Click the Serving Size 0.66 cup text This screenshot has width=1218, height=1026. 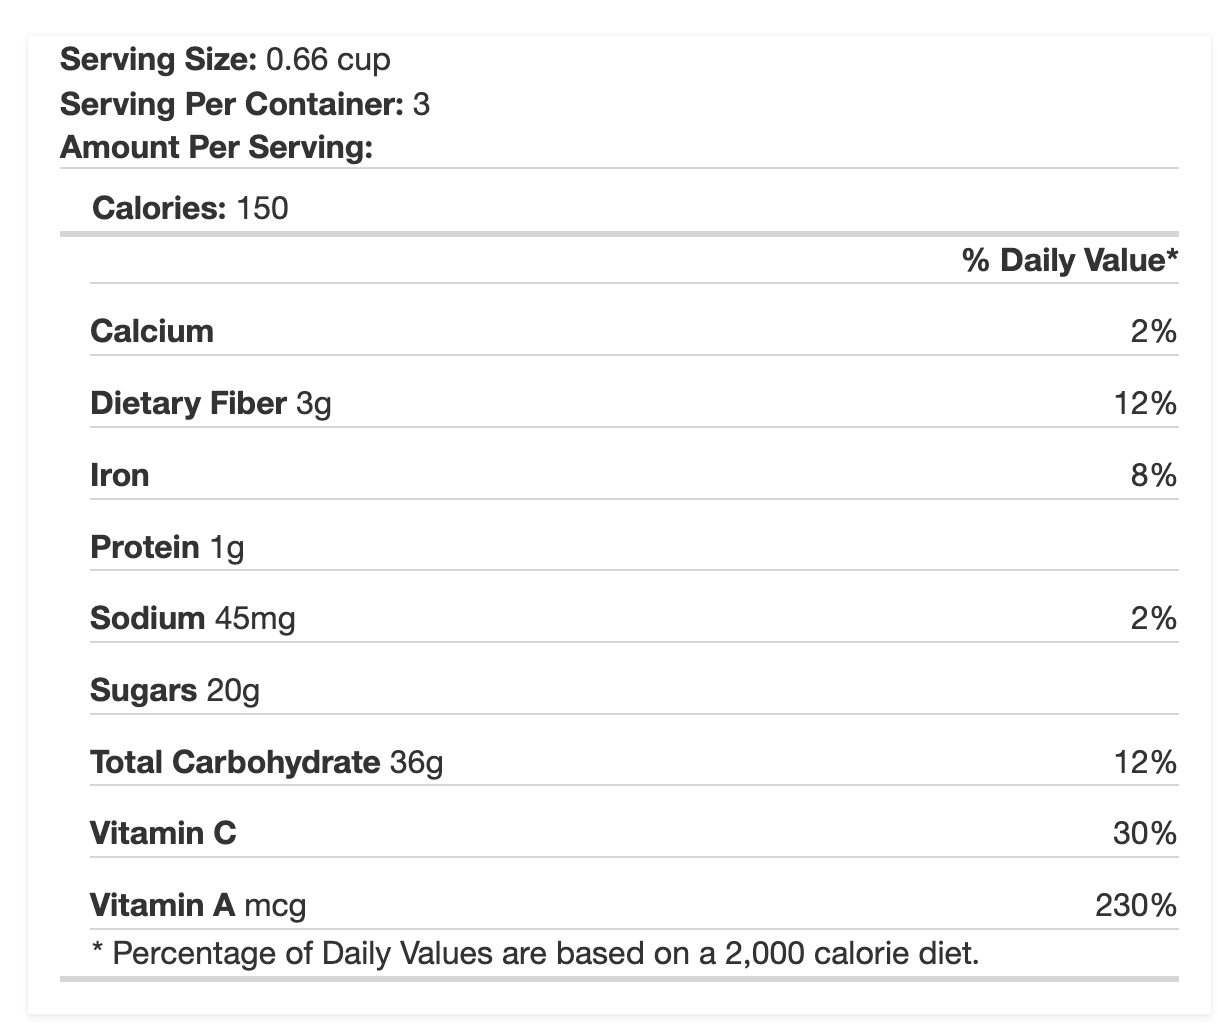click(225, 60)
